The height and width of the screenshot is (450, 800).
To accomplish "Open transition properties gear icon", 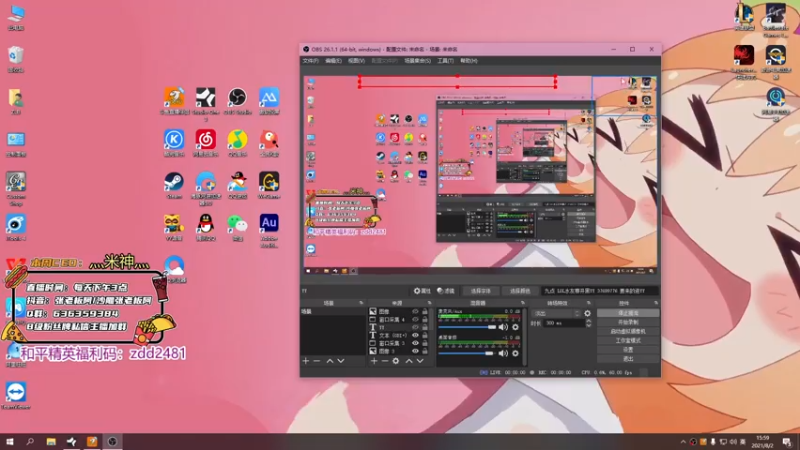I will pos(588,313).
